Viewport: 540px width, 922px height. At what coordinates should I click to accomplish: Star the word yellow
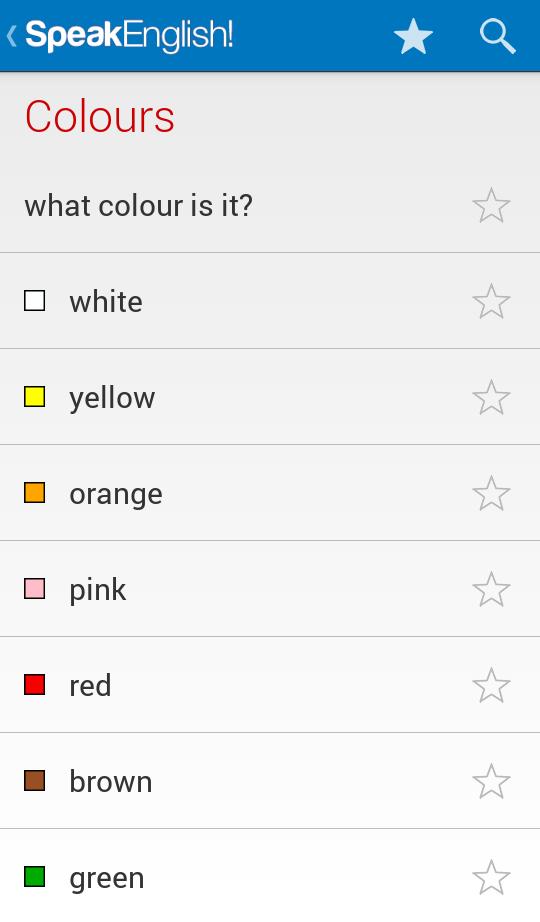(x=491, y=397)
